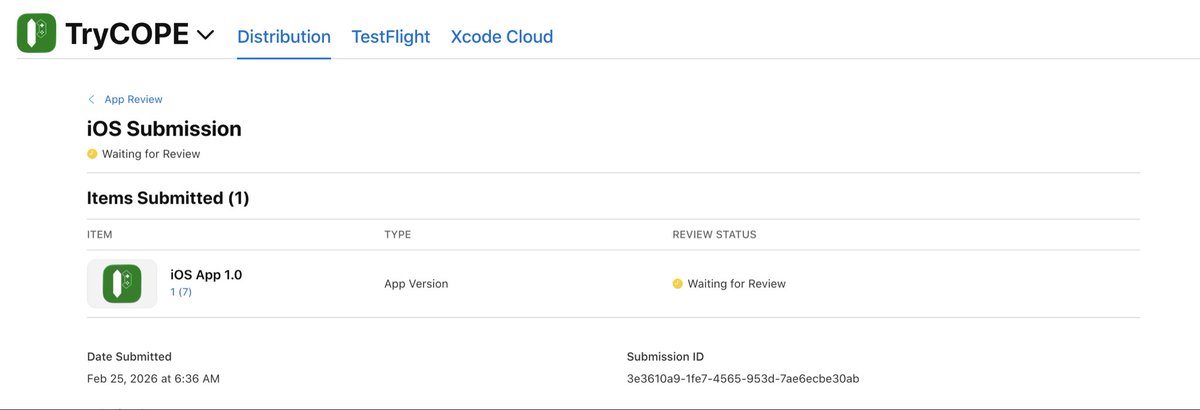Switch to the Distribution tab

[x=284, y=37]
